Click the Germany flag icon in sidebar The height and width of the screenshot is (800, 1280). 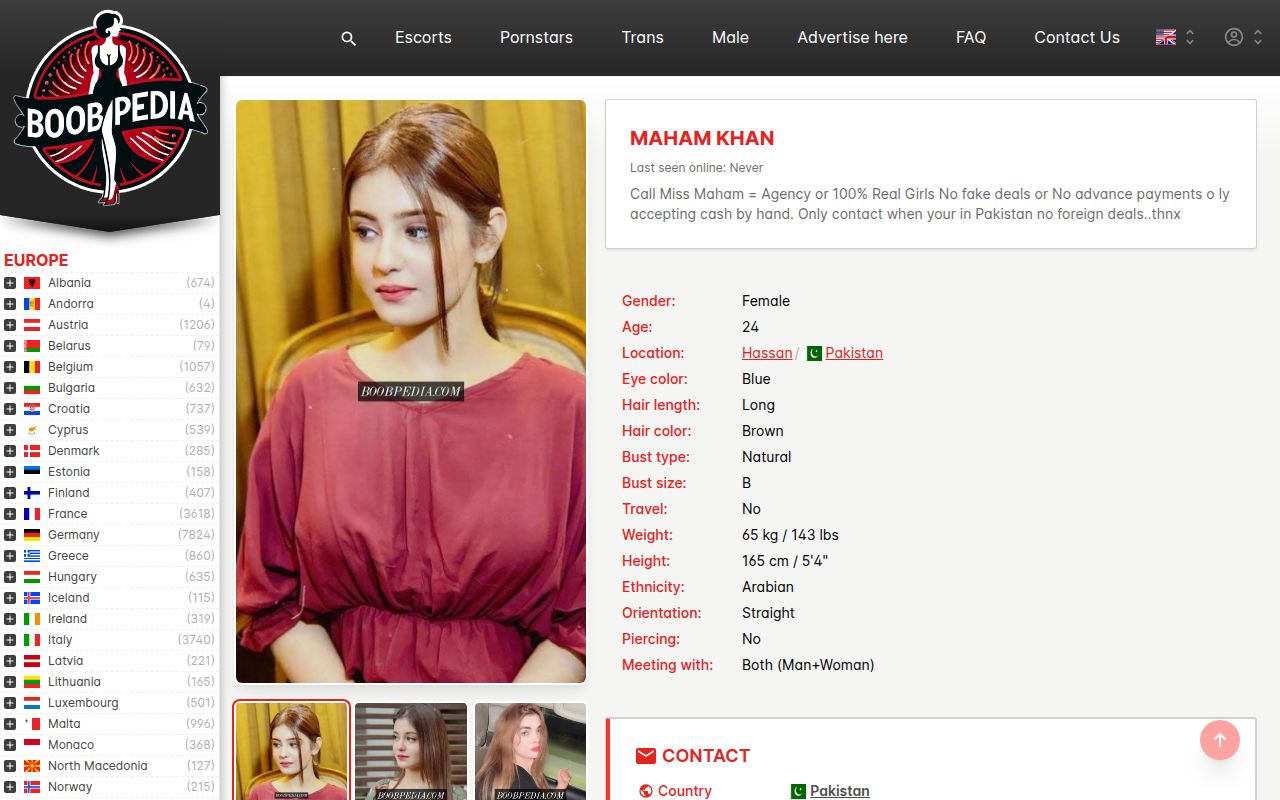(32, 535)
